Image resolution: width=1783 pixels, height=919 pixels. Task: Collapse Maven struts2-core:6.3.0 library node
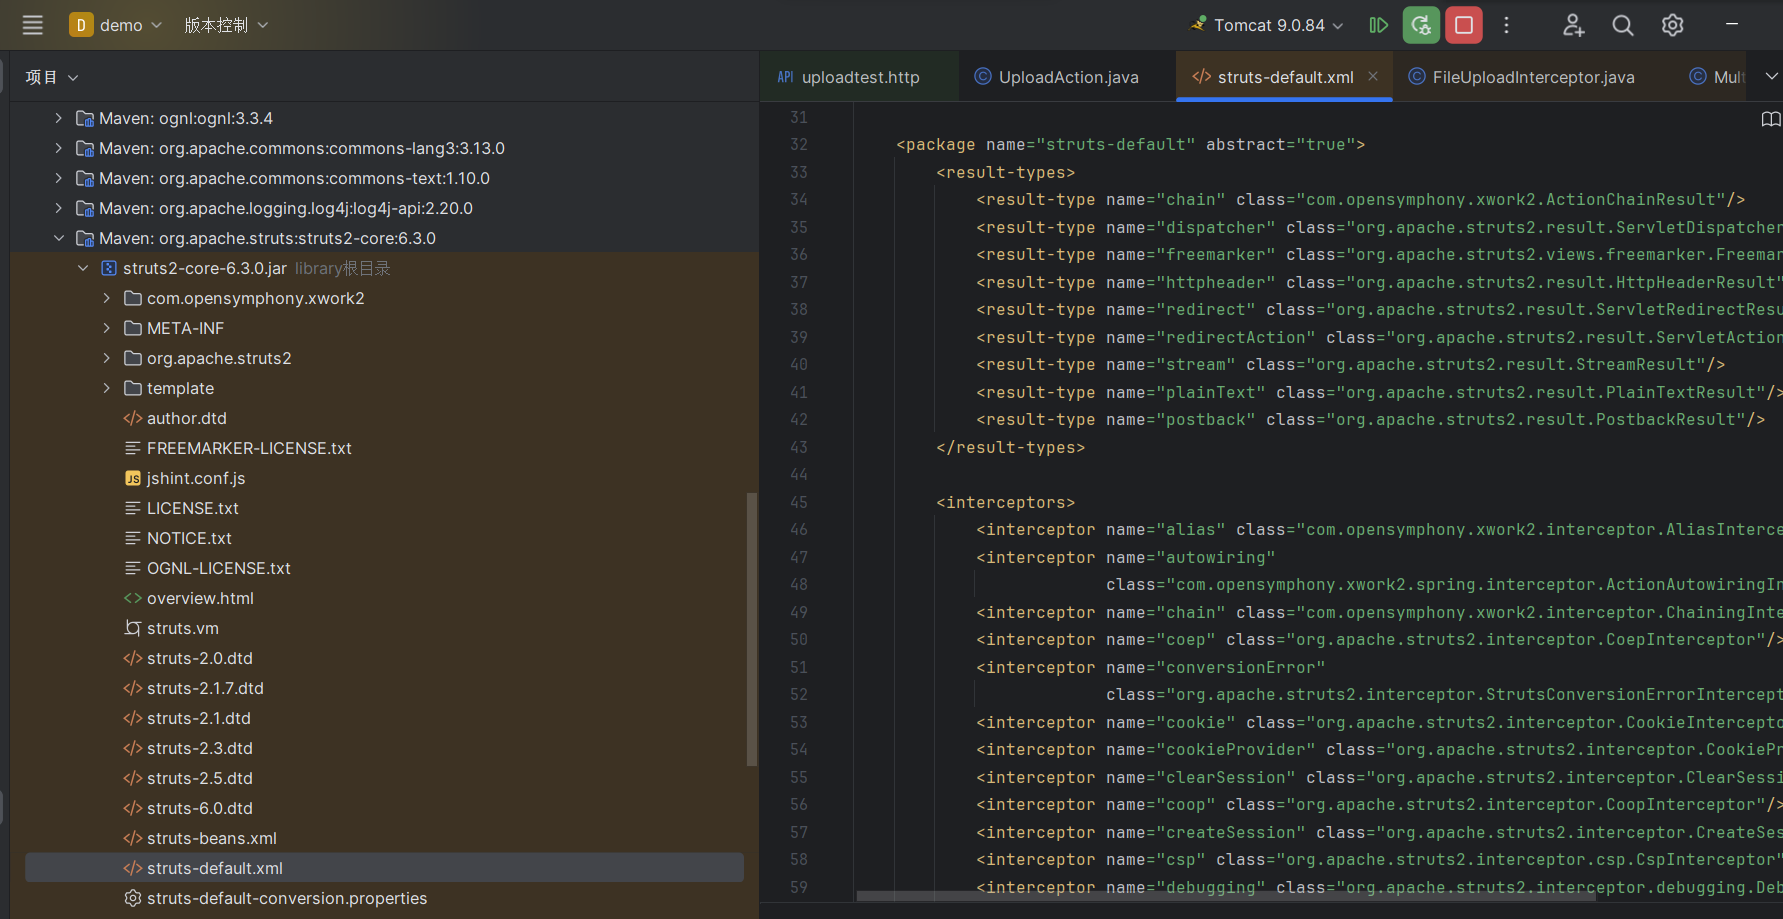pyautogui.click(x=58, y=238)
